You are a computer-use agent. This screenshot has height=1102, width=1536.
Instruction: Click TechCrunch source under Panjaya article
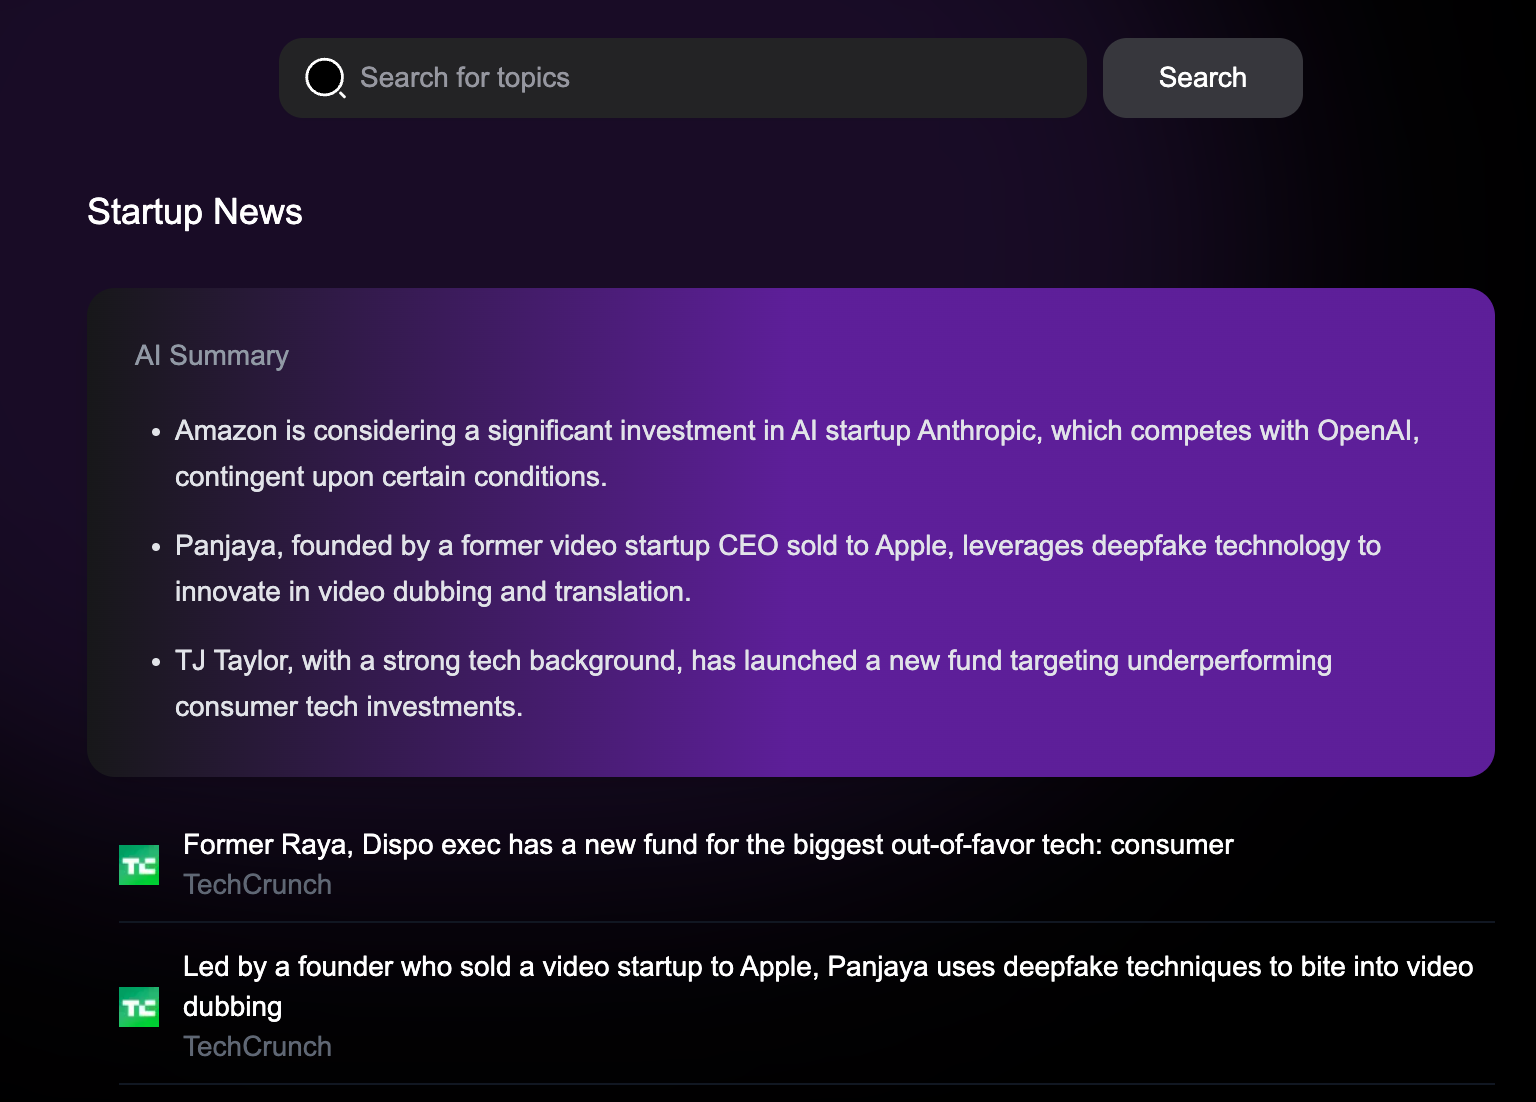[x=257, y=1047]
